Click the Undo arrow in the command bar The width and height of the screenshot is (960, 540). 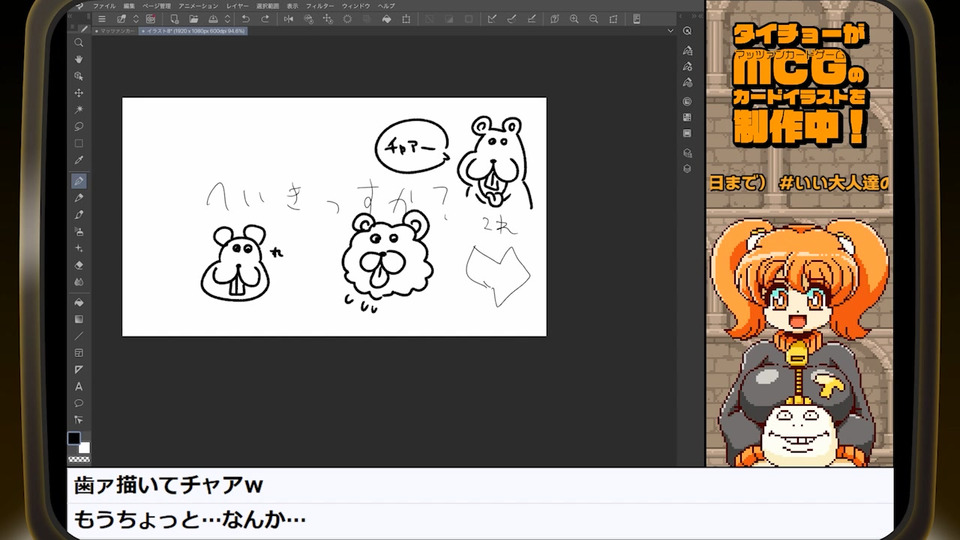tap(248, 18)
